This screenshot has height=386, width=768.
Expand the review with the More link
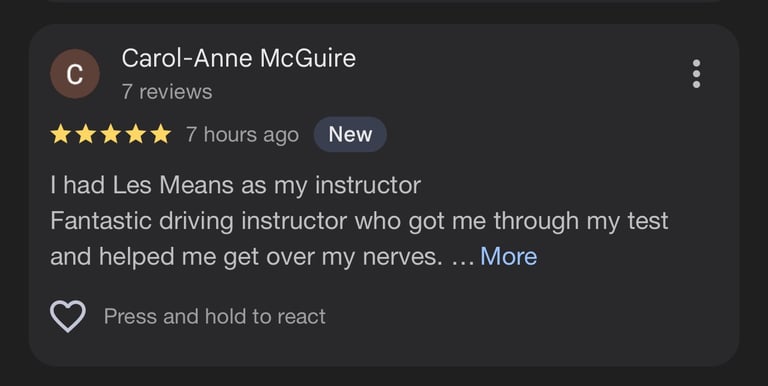pyautogui.click(x=508, y=256)
